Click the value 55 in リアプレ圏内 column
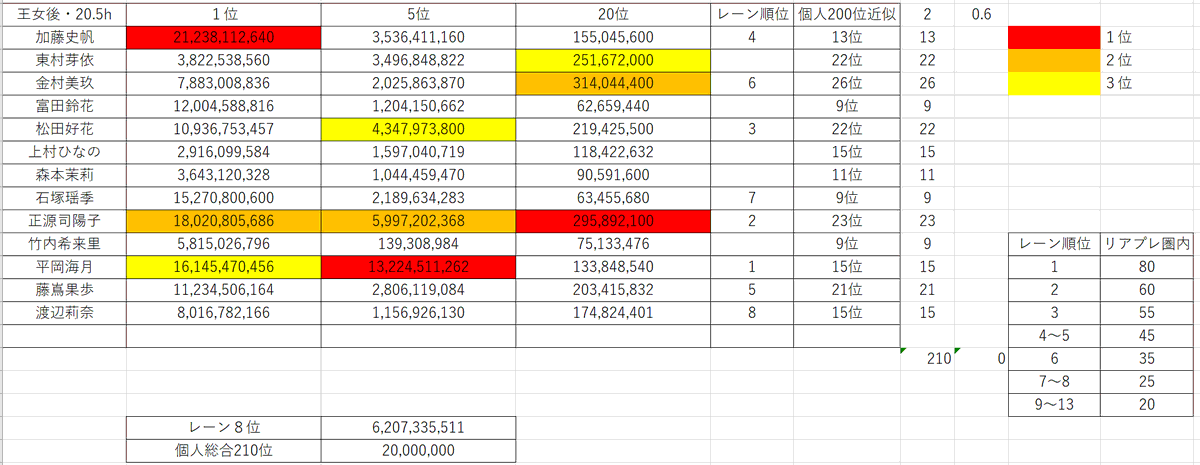This screenshot has height=465, width=1200. pos(1146,313)
